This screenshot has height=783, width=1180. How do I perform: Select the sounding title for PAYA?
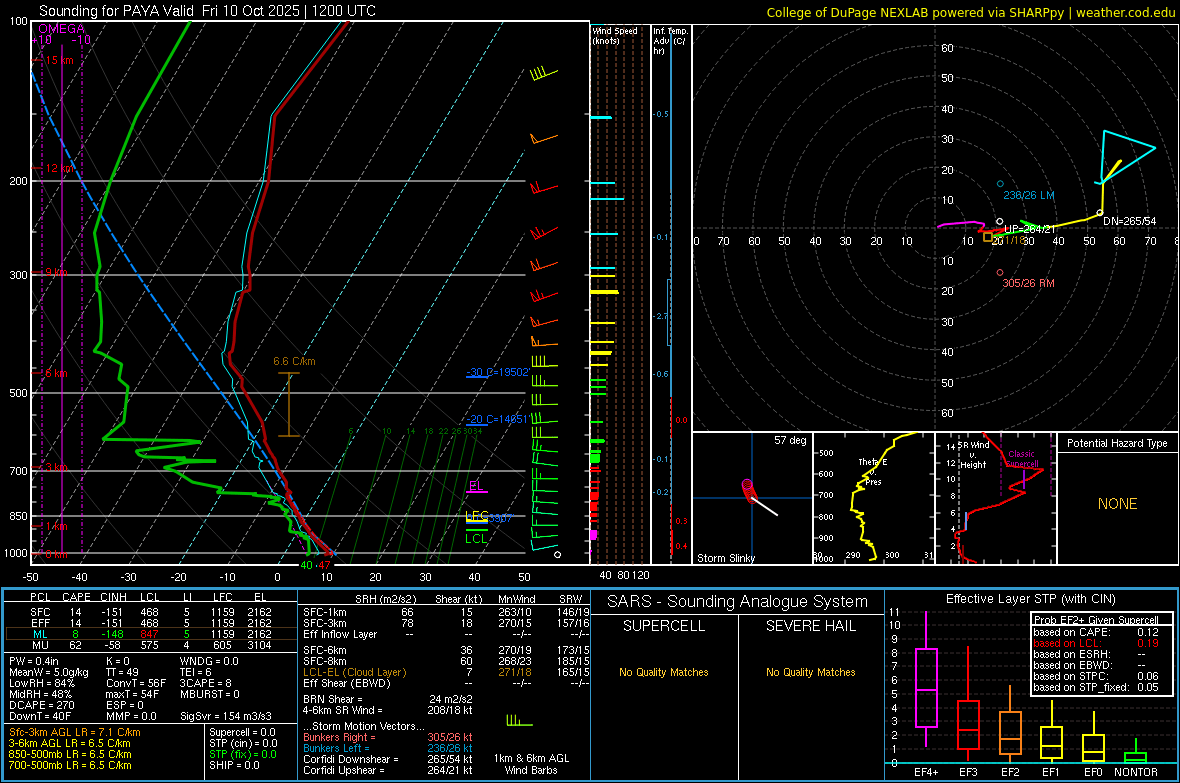click(x=207, y=11)
